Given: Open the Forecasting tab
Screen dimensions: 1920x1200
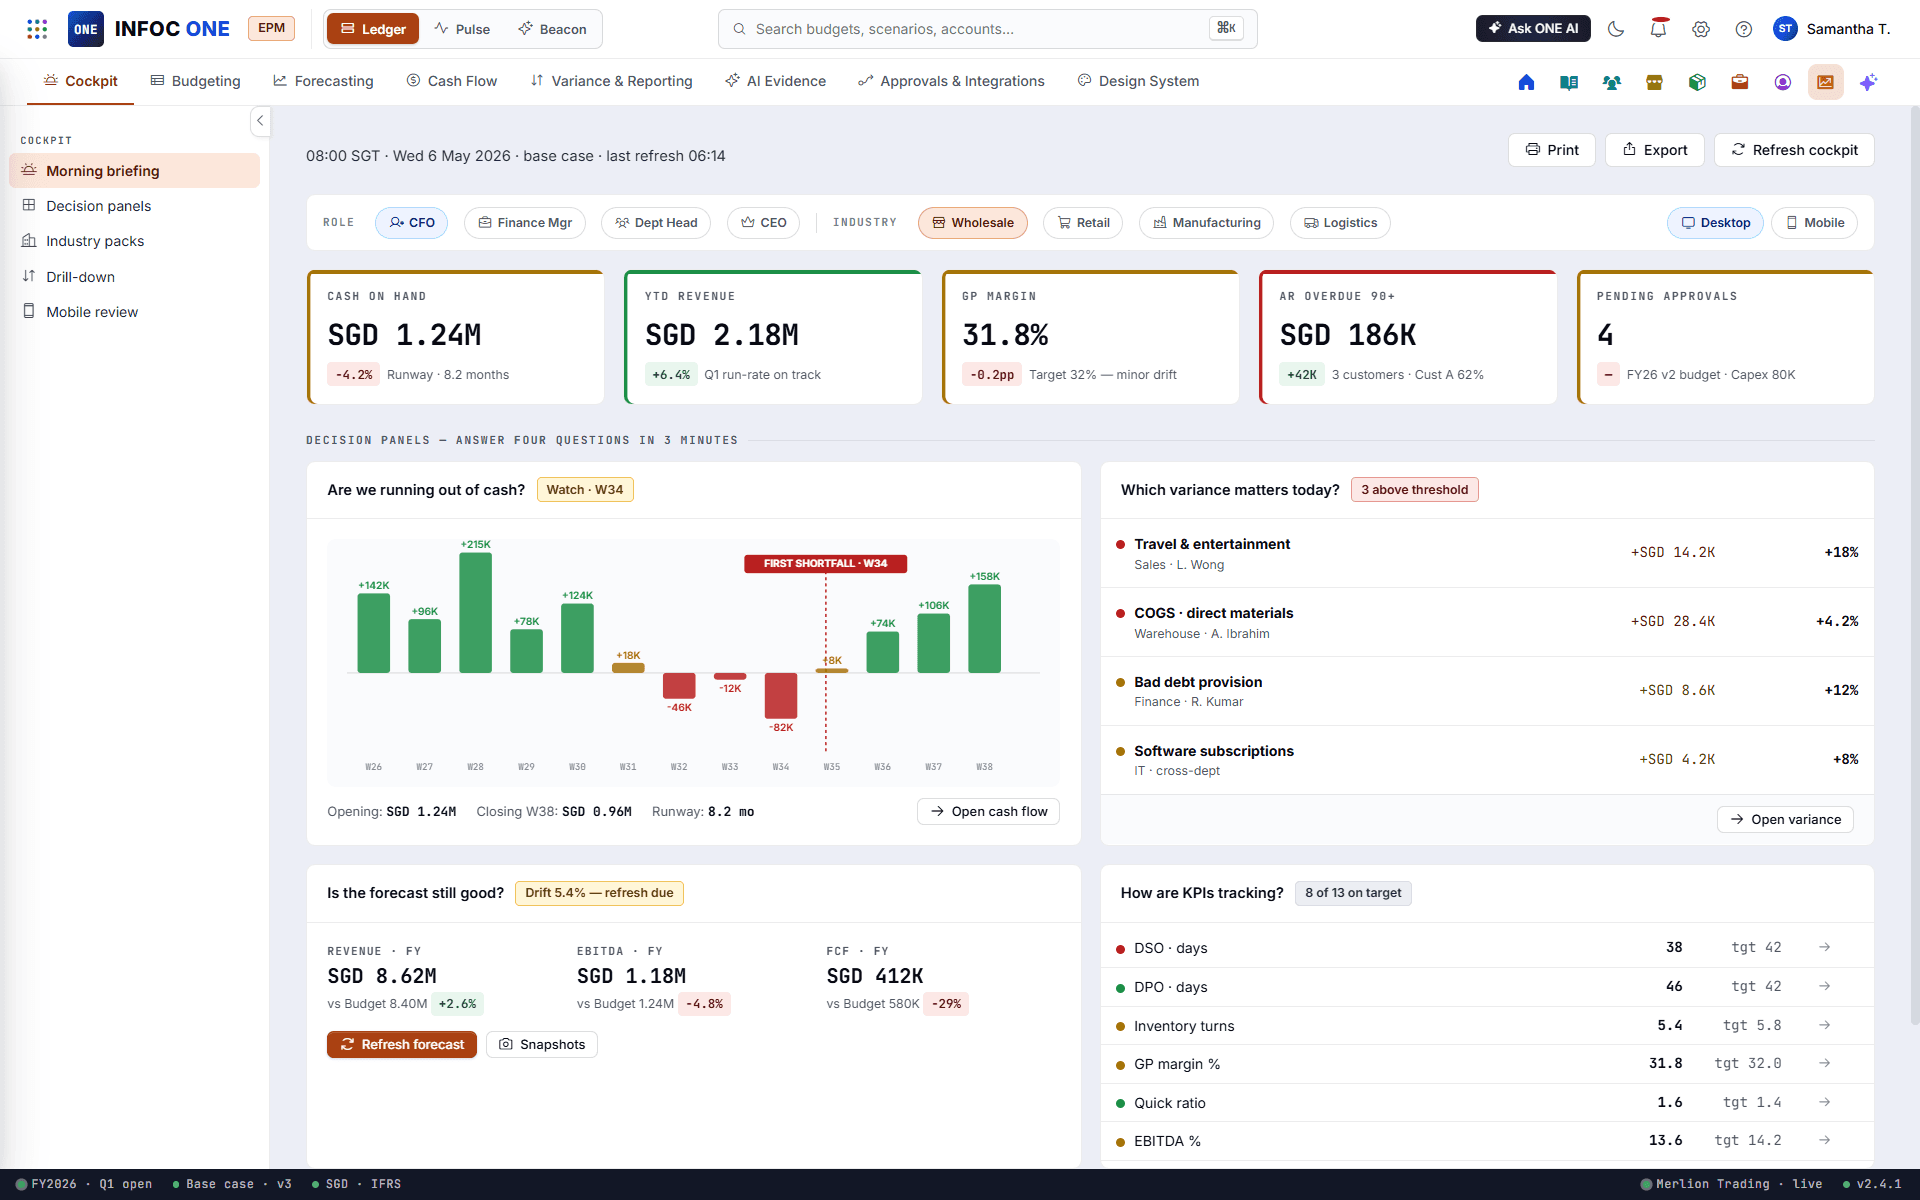Looking at the screenshot, I should coord(323,81).
